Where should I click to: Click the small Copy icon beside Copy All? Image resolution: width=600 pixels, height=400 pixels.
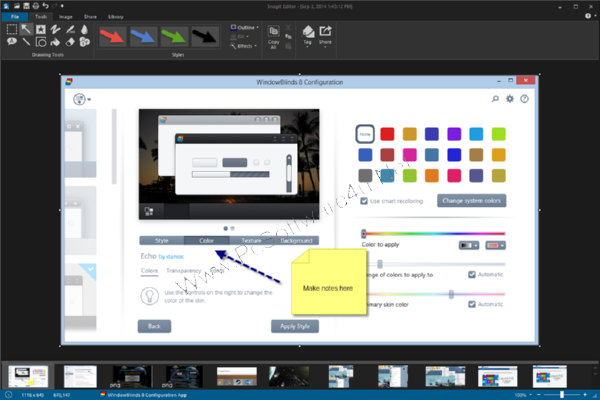point(288,37)
